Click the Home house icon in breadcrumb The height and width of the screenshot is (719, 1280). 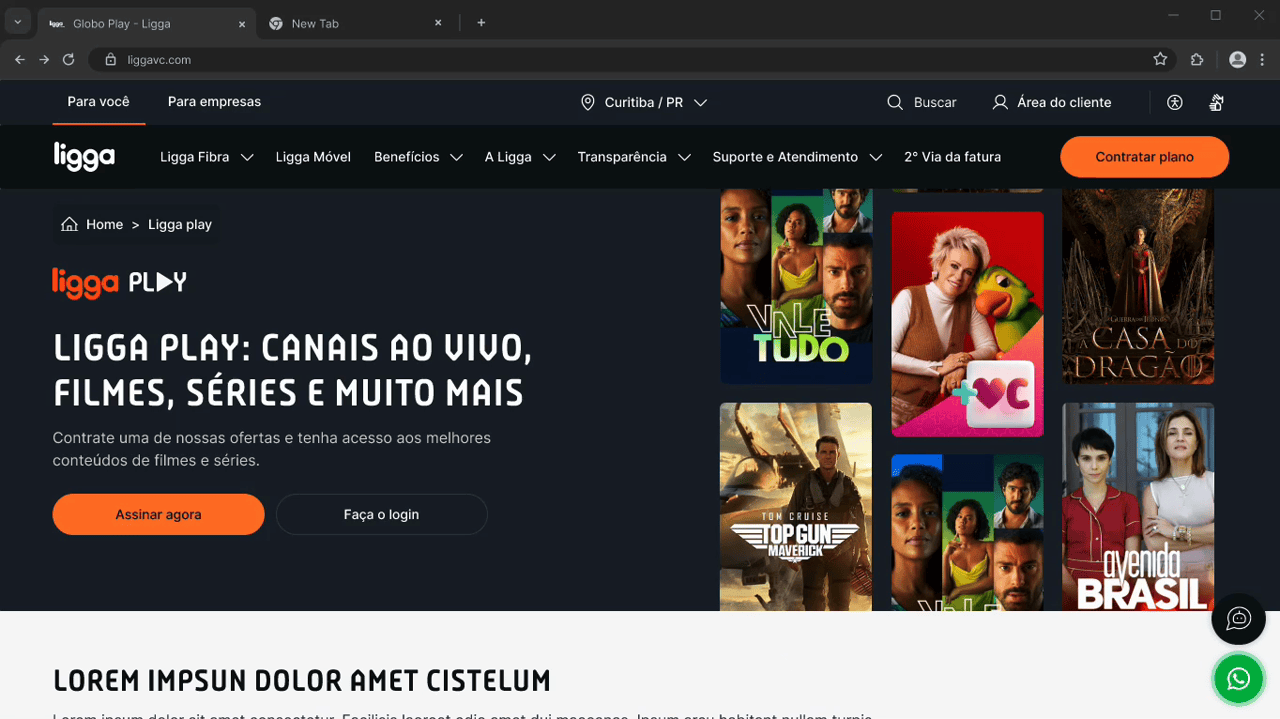point(69,224)
